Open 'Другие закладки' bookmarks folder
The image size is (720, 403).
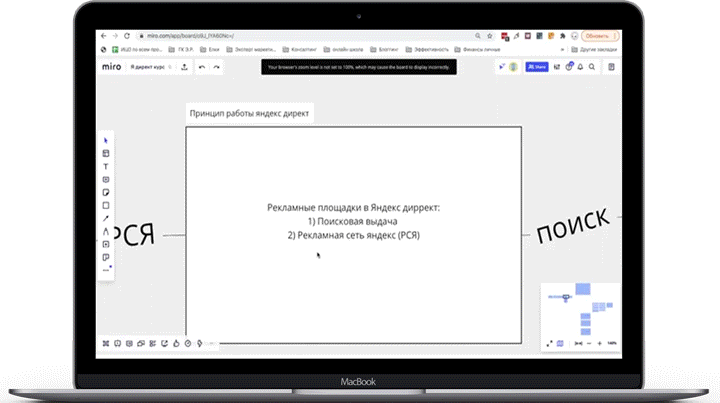tap(594, 50)
